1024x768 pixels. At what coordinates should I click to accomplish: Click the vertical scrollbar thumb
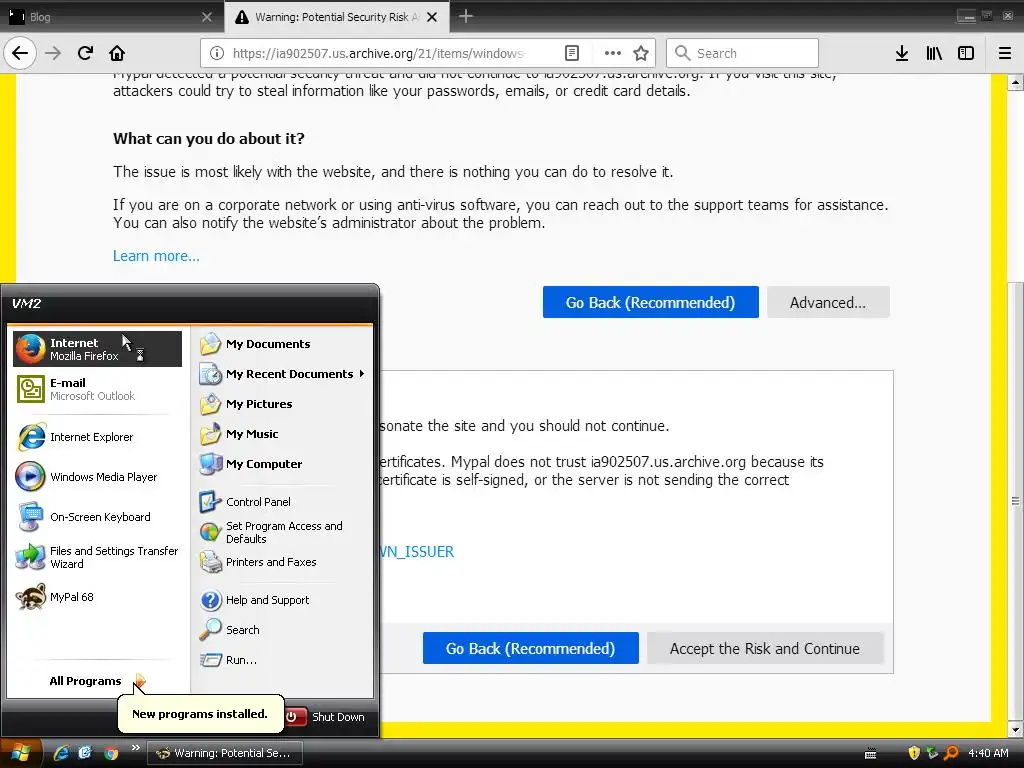[1016, 502]
